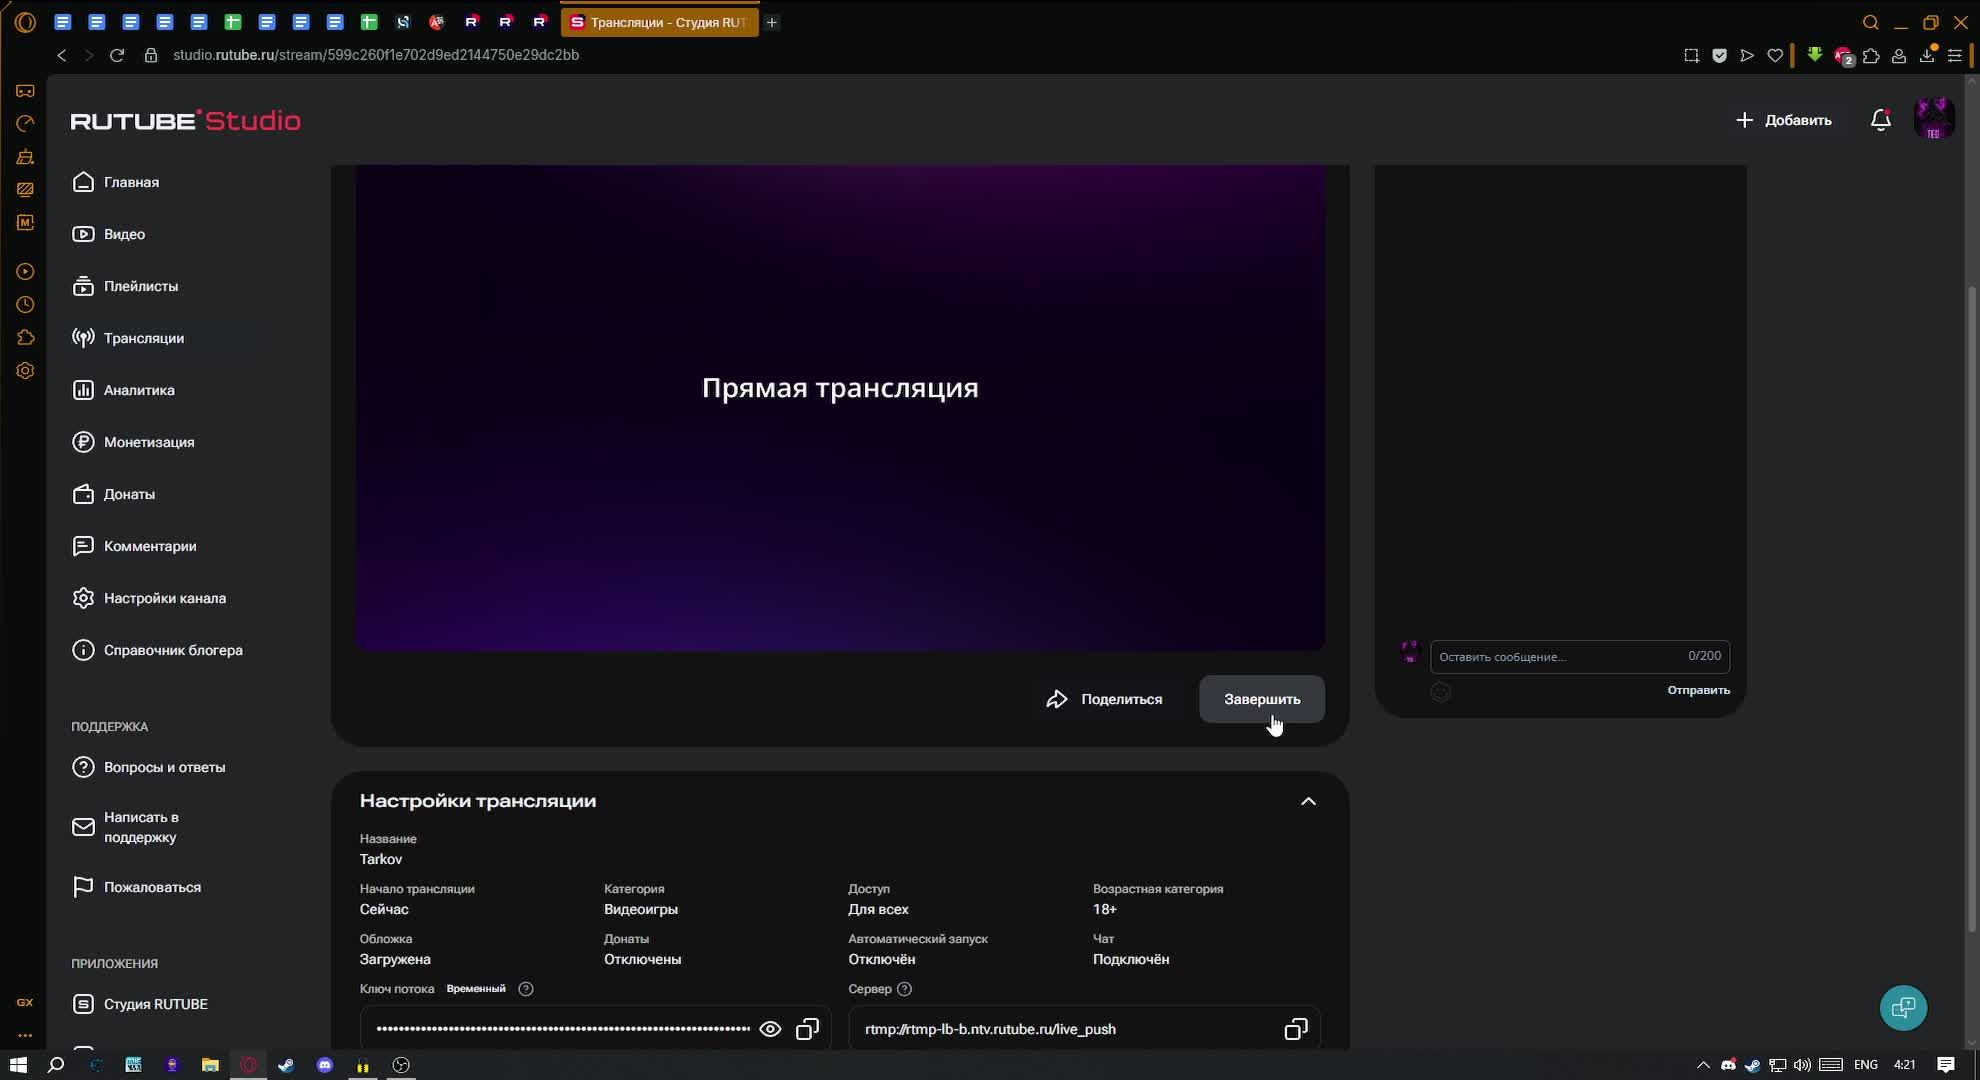Click the Завершить button to end stream
This screenshot has width=1980, height=1080.
click(1261, 699)
